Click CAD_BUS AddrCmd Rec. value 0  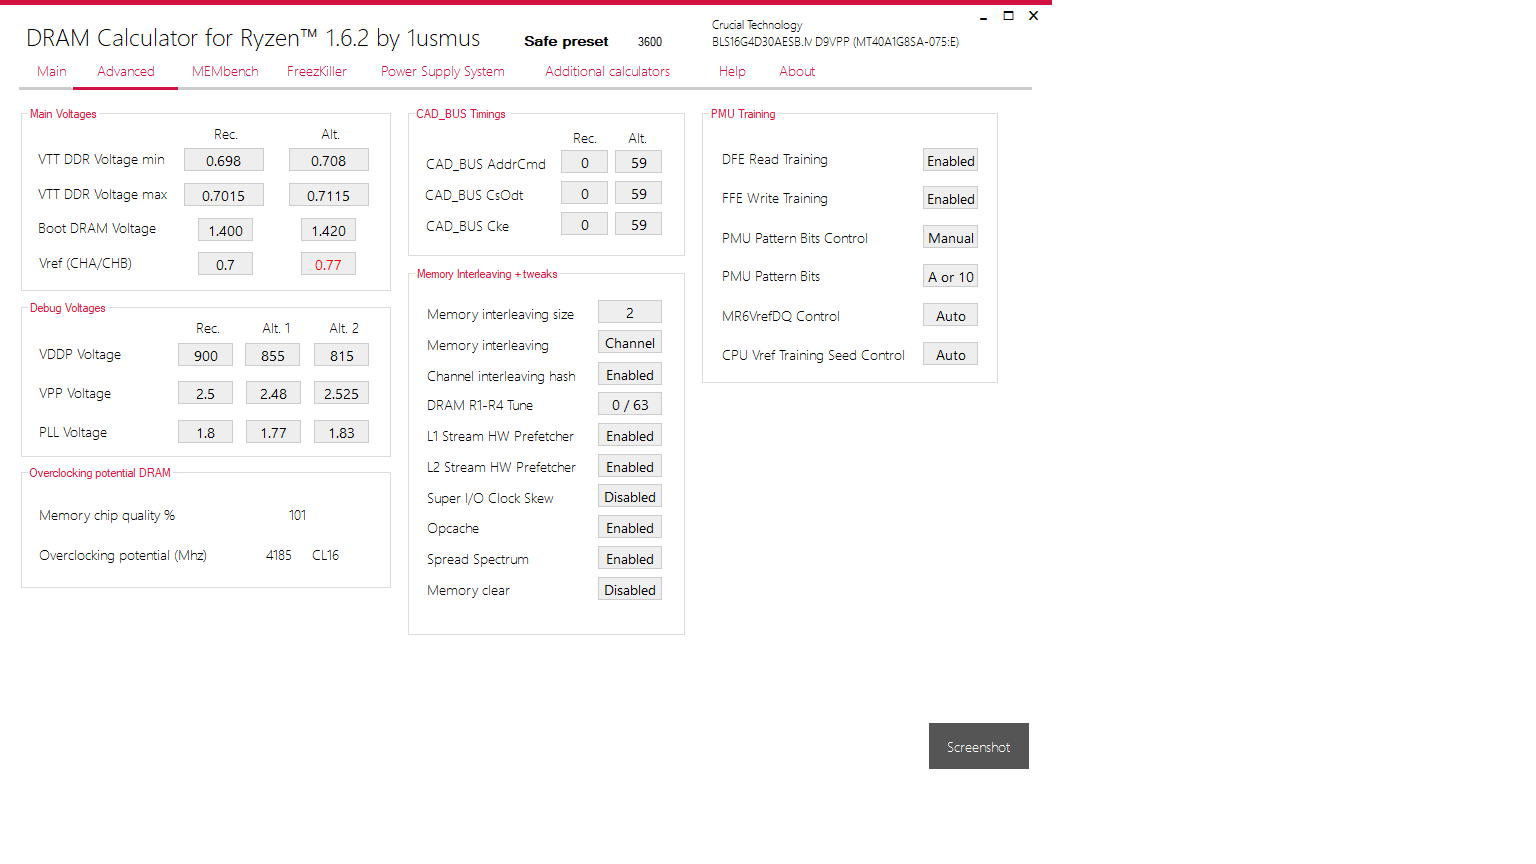pos(585,162)
